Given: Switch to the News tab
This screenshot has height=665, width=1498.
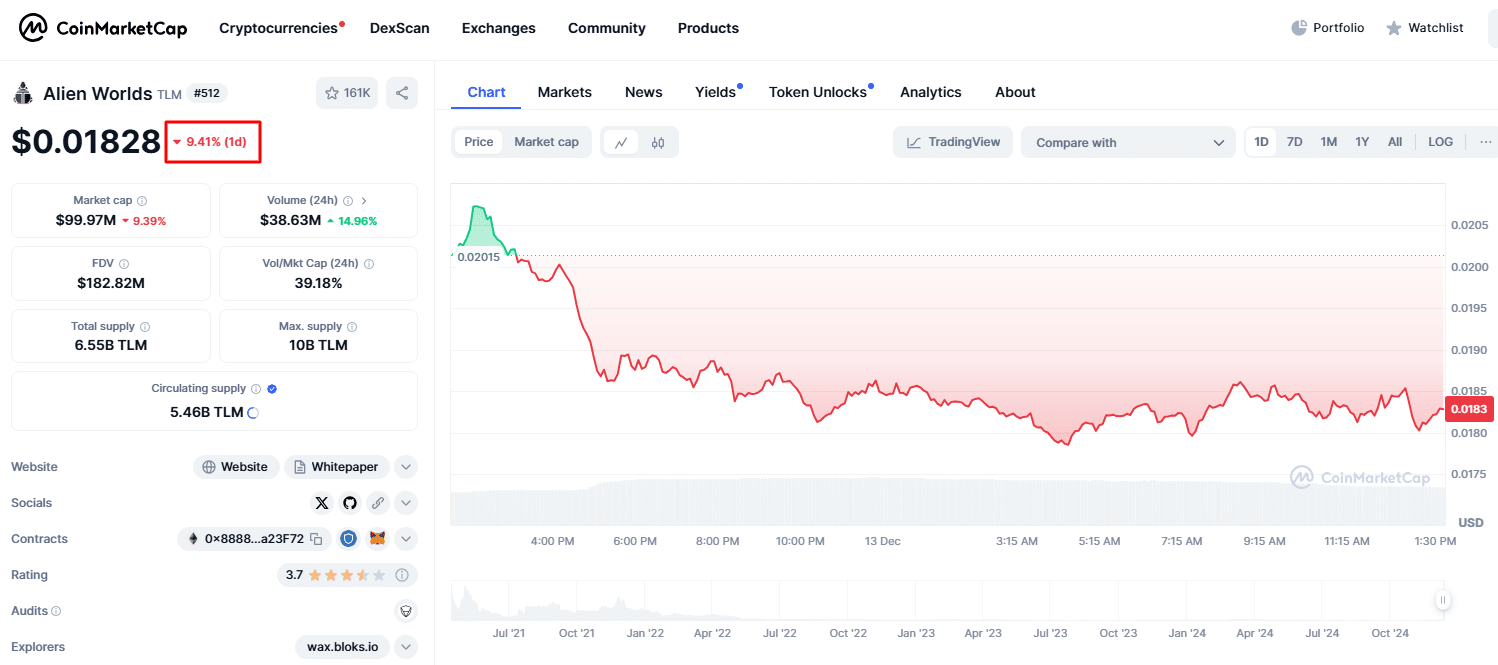Looking at the screenshot, I should (x=644, y=92).
